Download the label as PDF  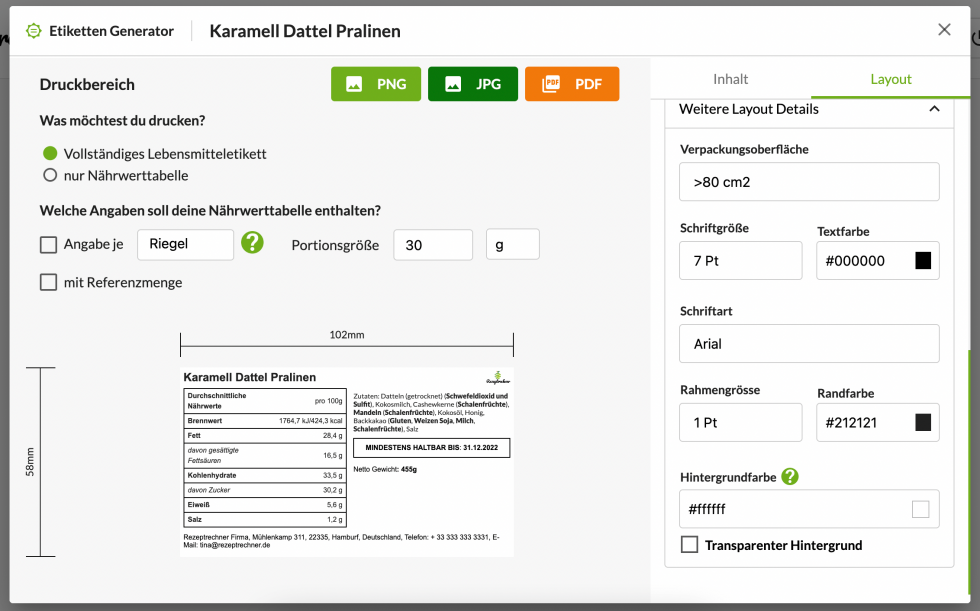pyautogui.click(x=571, y=84)
